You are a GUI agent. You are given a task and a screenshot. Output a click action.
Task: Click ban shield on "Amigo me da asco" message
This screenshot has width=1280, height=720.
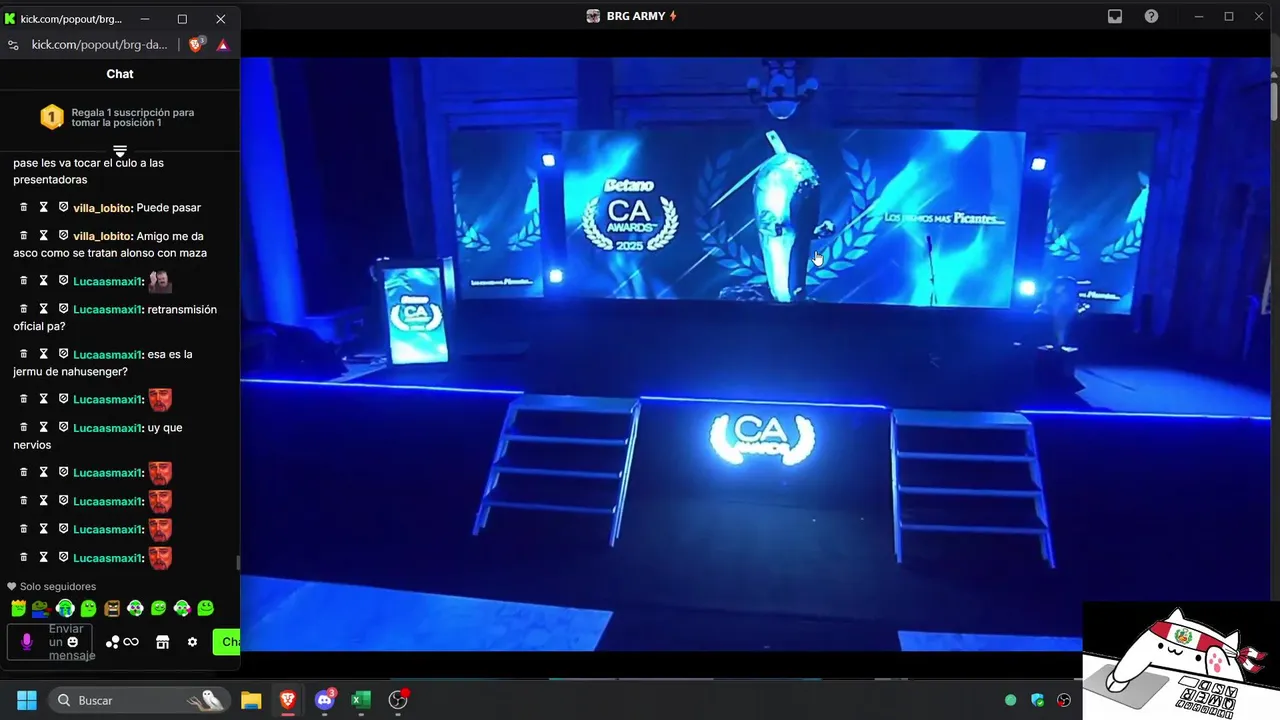click(x=63, y=235)
